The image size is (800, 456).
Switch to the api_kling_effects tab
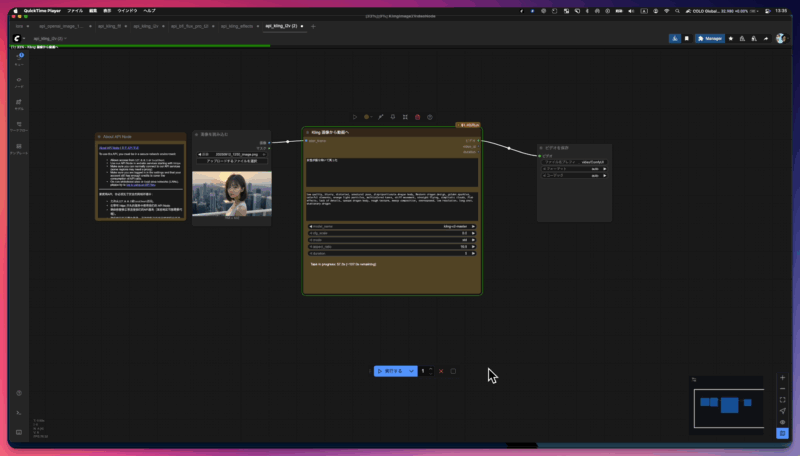click(236, 26)
